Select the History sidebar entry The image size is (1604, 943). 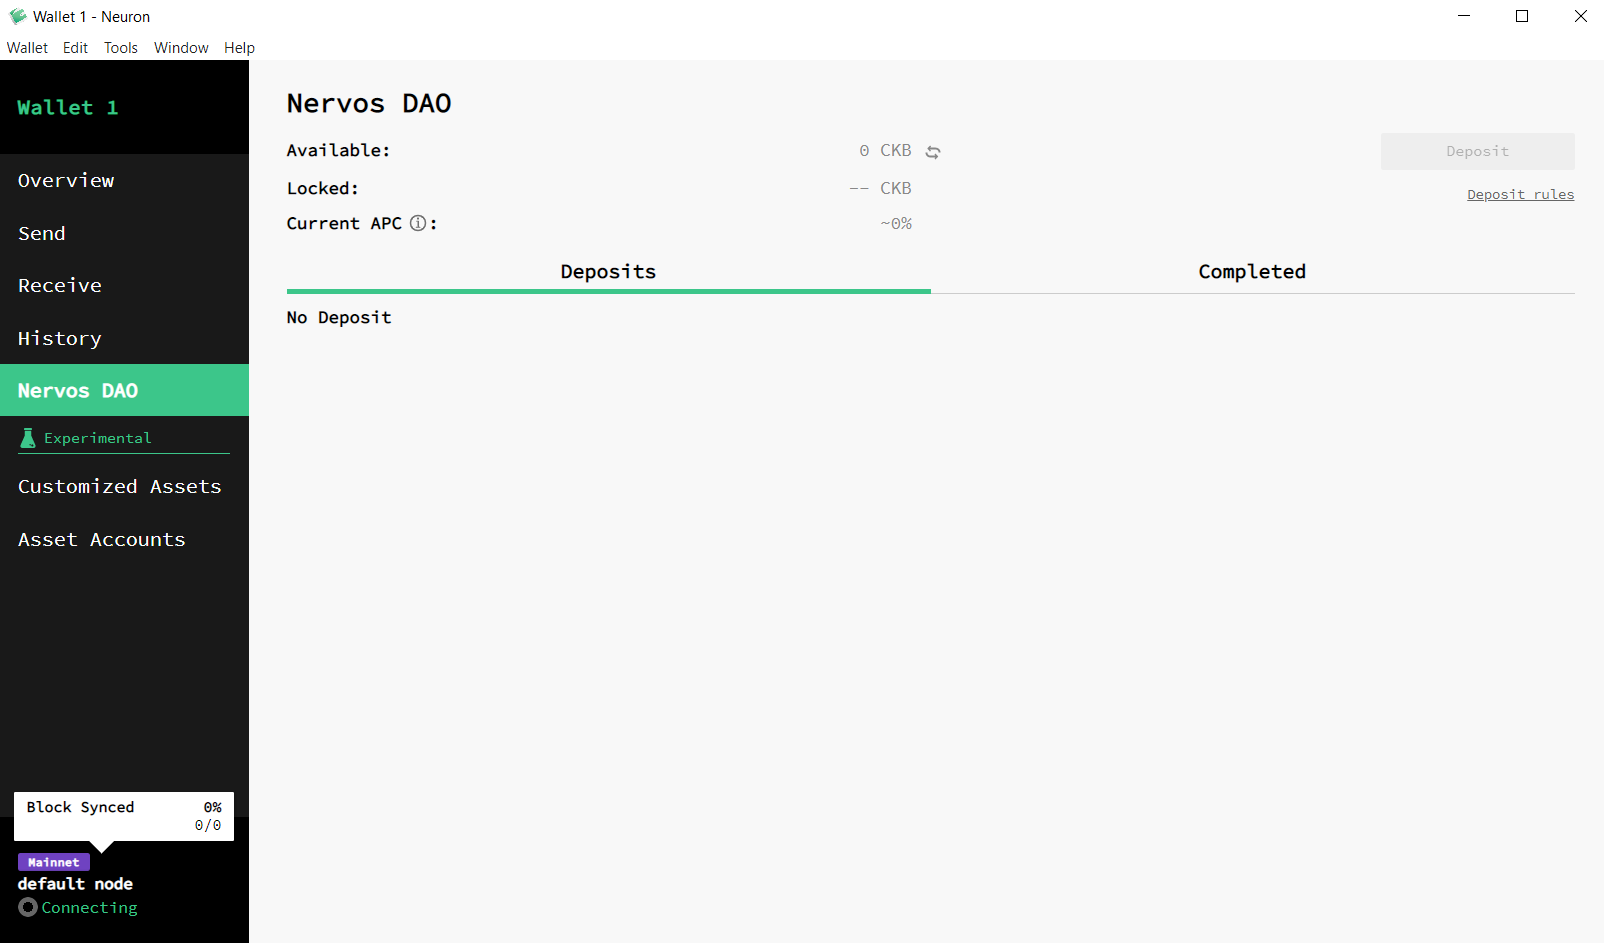coord(59,338)
